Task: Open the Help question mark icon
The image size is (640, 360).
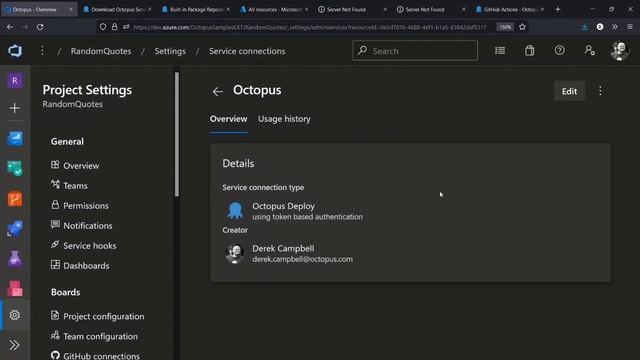Action: [559, 51]
